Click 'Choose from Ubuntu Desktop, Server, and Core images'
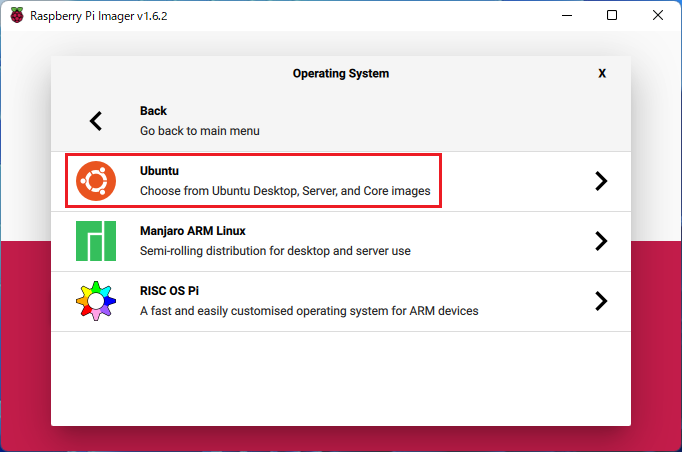Screen dimensions: 682x452 [x=285, y=191]
